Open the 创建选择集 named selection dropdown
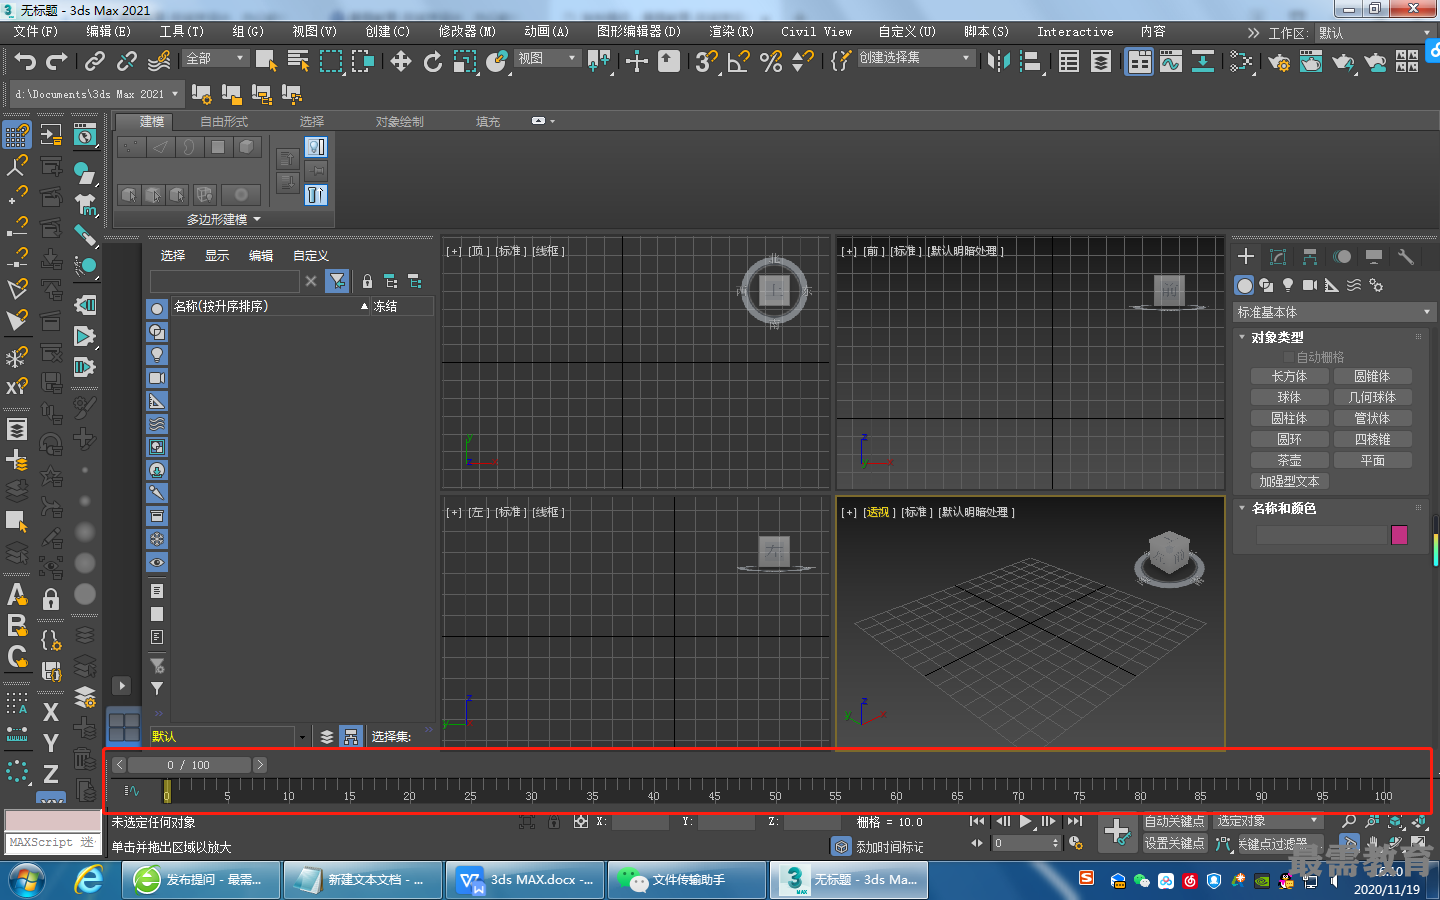Viewport: 1440px width, 900px height. [915, 58]
